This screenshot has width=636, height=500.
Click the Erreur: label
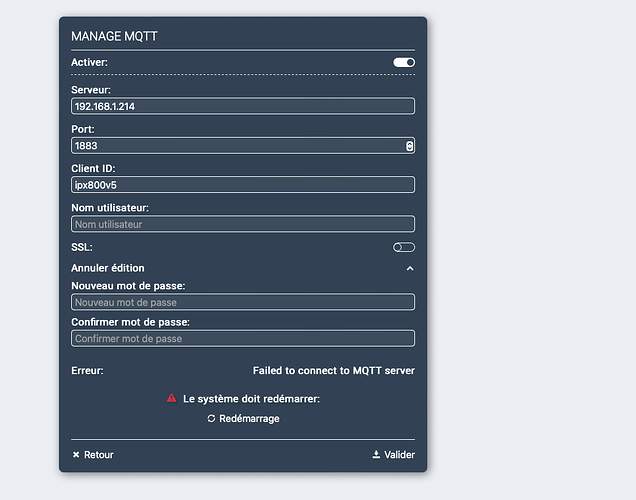[x=87, y=371]
